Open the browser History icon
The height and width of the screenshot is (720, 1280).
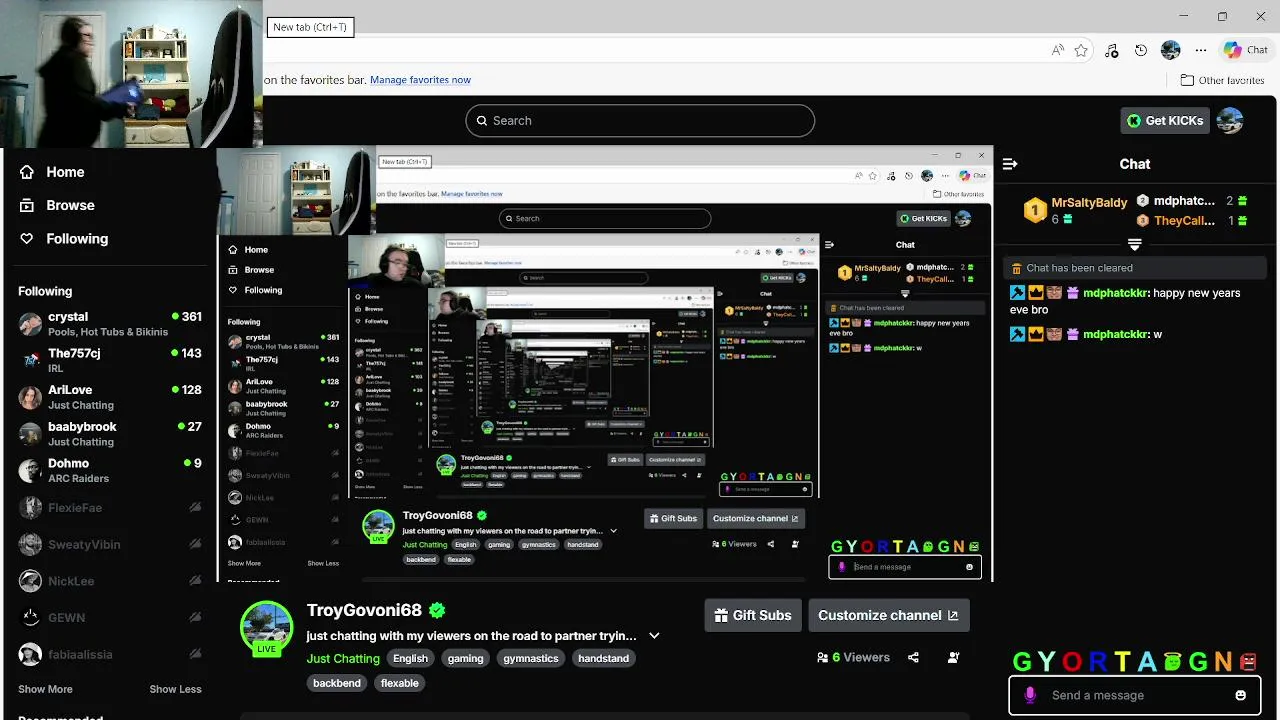pyautogui.click(x=1141, y=50)
